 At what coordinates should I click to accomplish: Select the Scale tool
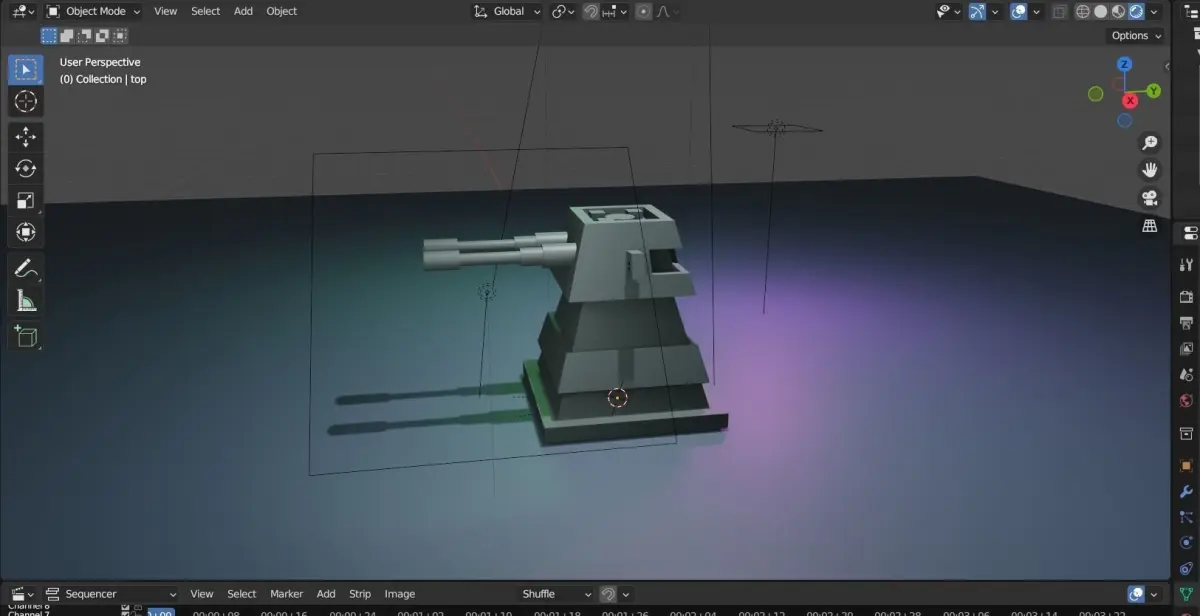pos(25,200)
